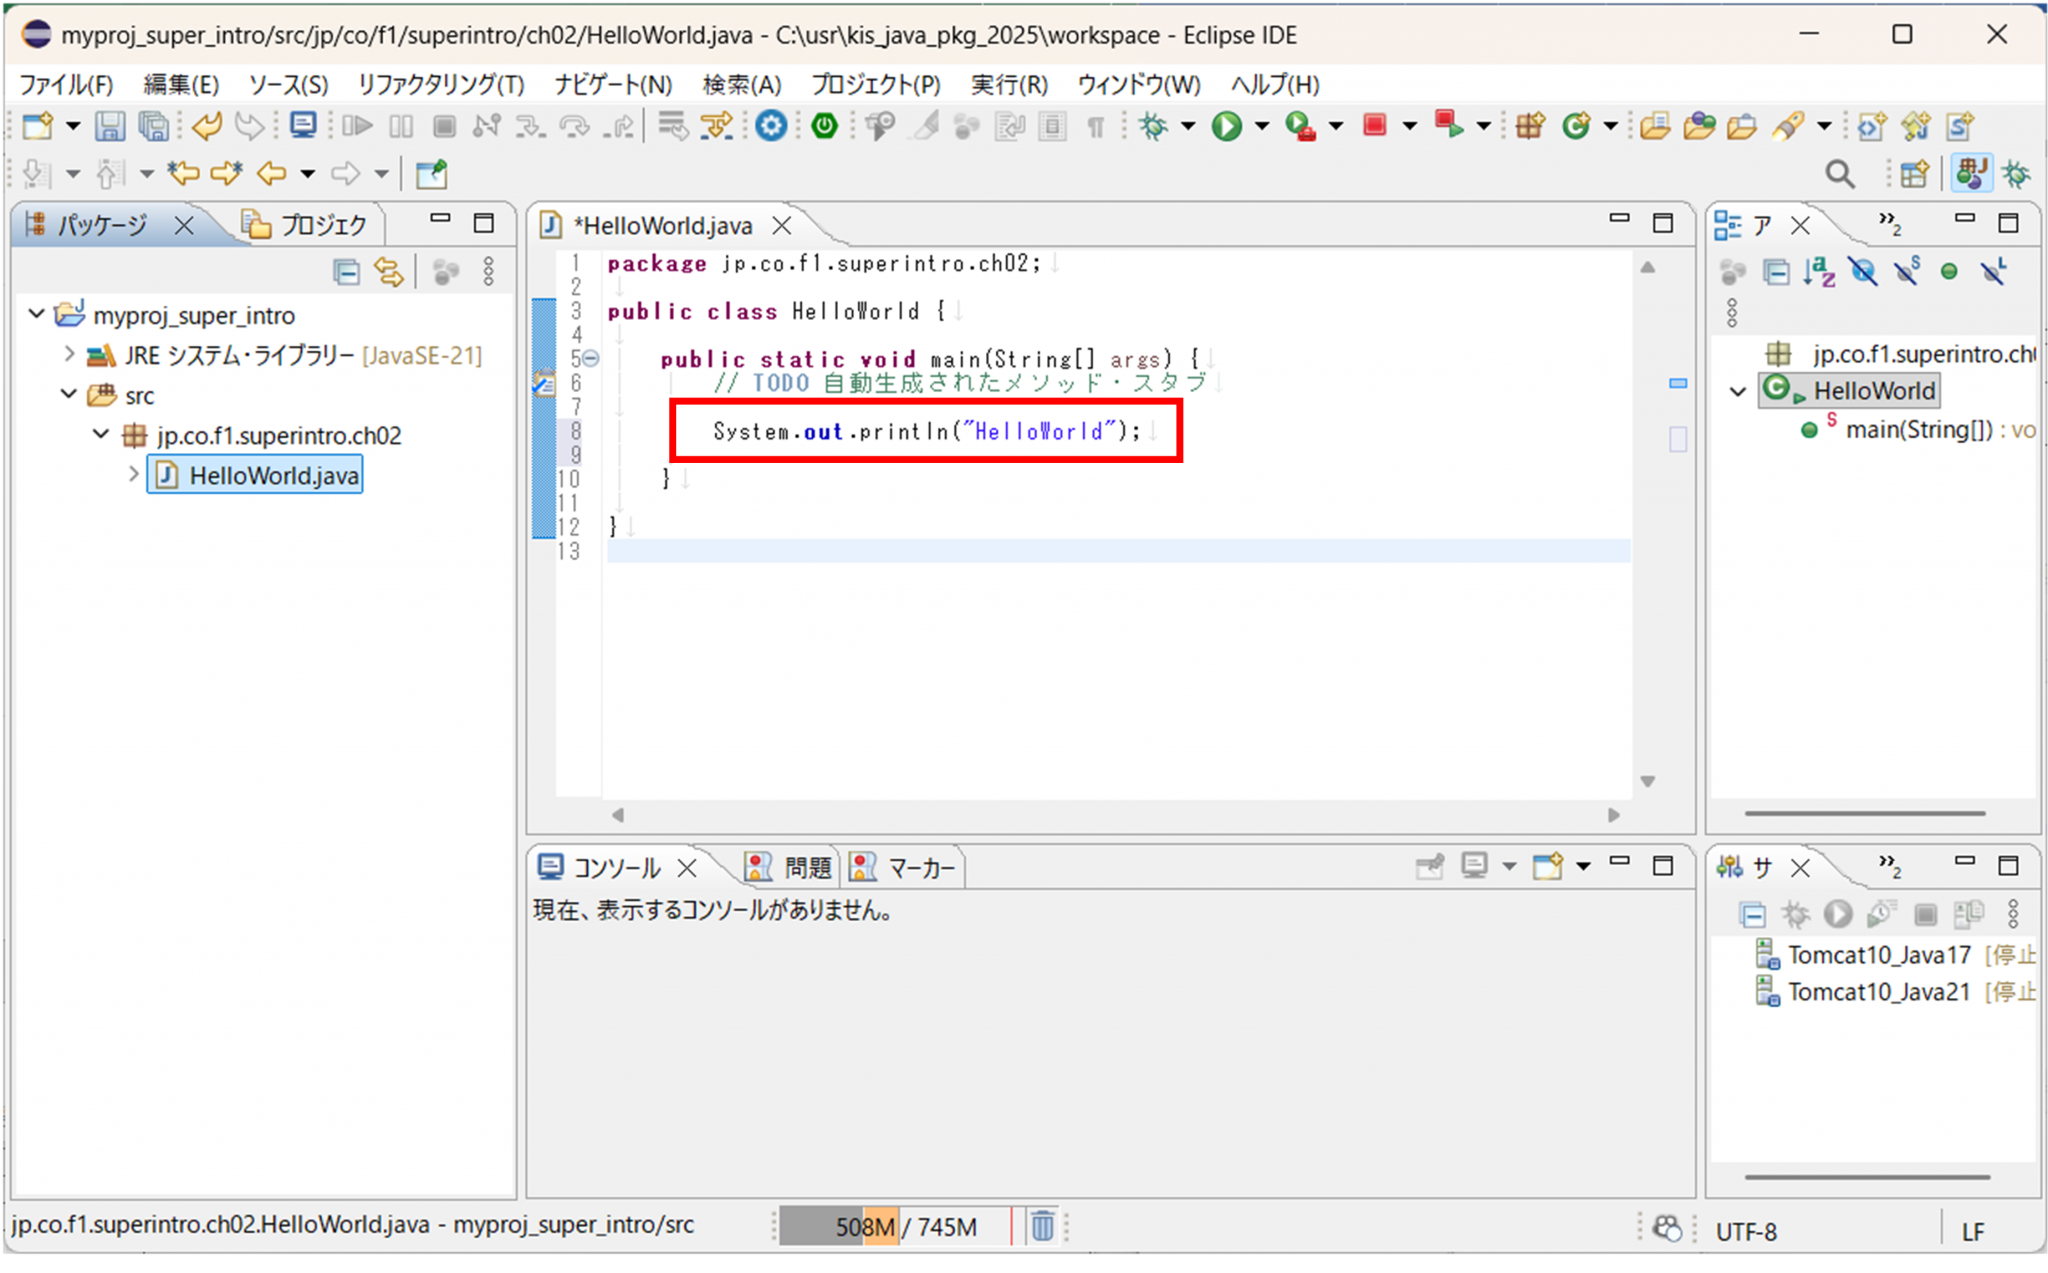This screenshot has height=1273, width=2048.
Task: Click the Save floppy disk icon
Action: (x=109, y=126)
